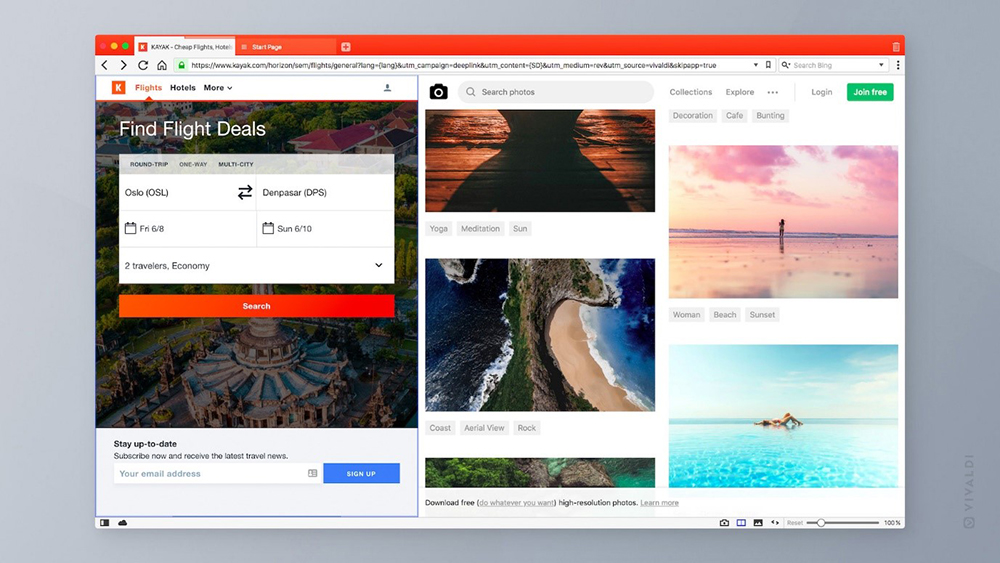Viewport: 1000px width, 563px height.
Task: Click the camera capture icon in status bar
Action: click(x=725, y=523)
